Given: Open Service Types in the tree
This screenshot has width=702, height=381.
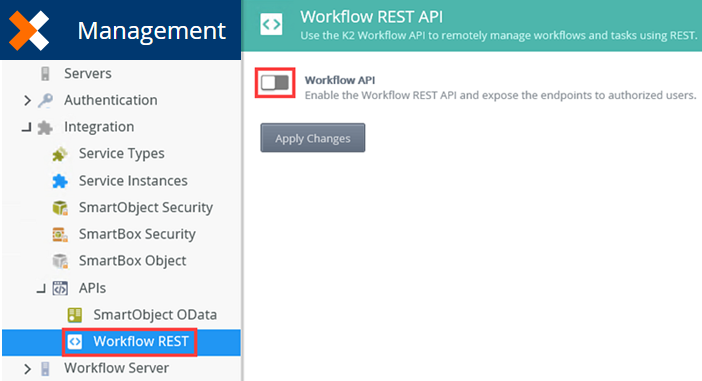Looking at the screenshot, I should [x=122, y=154].
